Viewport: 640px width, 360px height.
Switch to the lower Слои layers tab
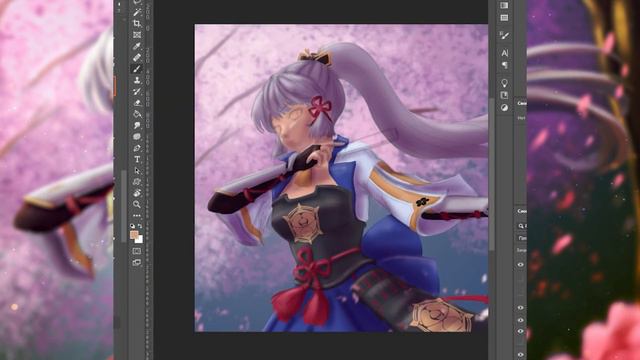pyautogui.click(x=522, y=211)
